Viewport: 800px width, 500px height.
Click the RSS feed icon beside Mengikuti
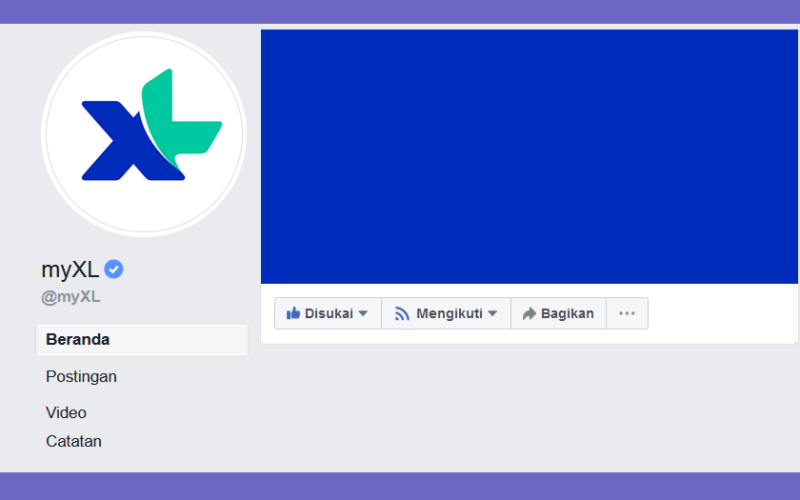[402, 314]
